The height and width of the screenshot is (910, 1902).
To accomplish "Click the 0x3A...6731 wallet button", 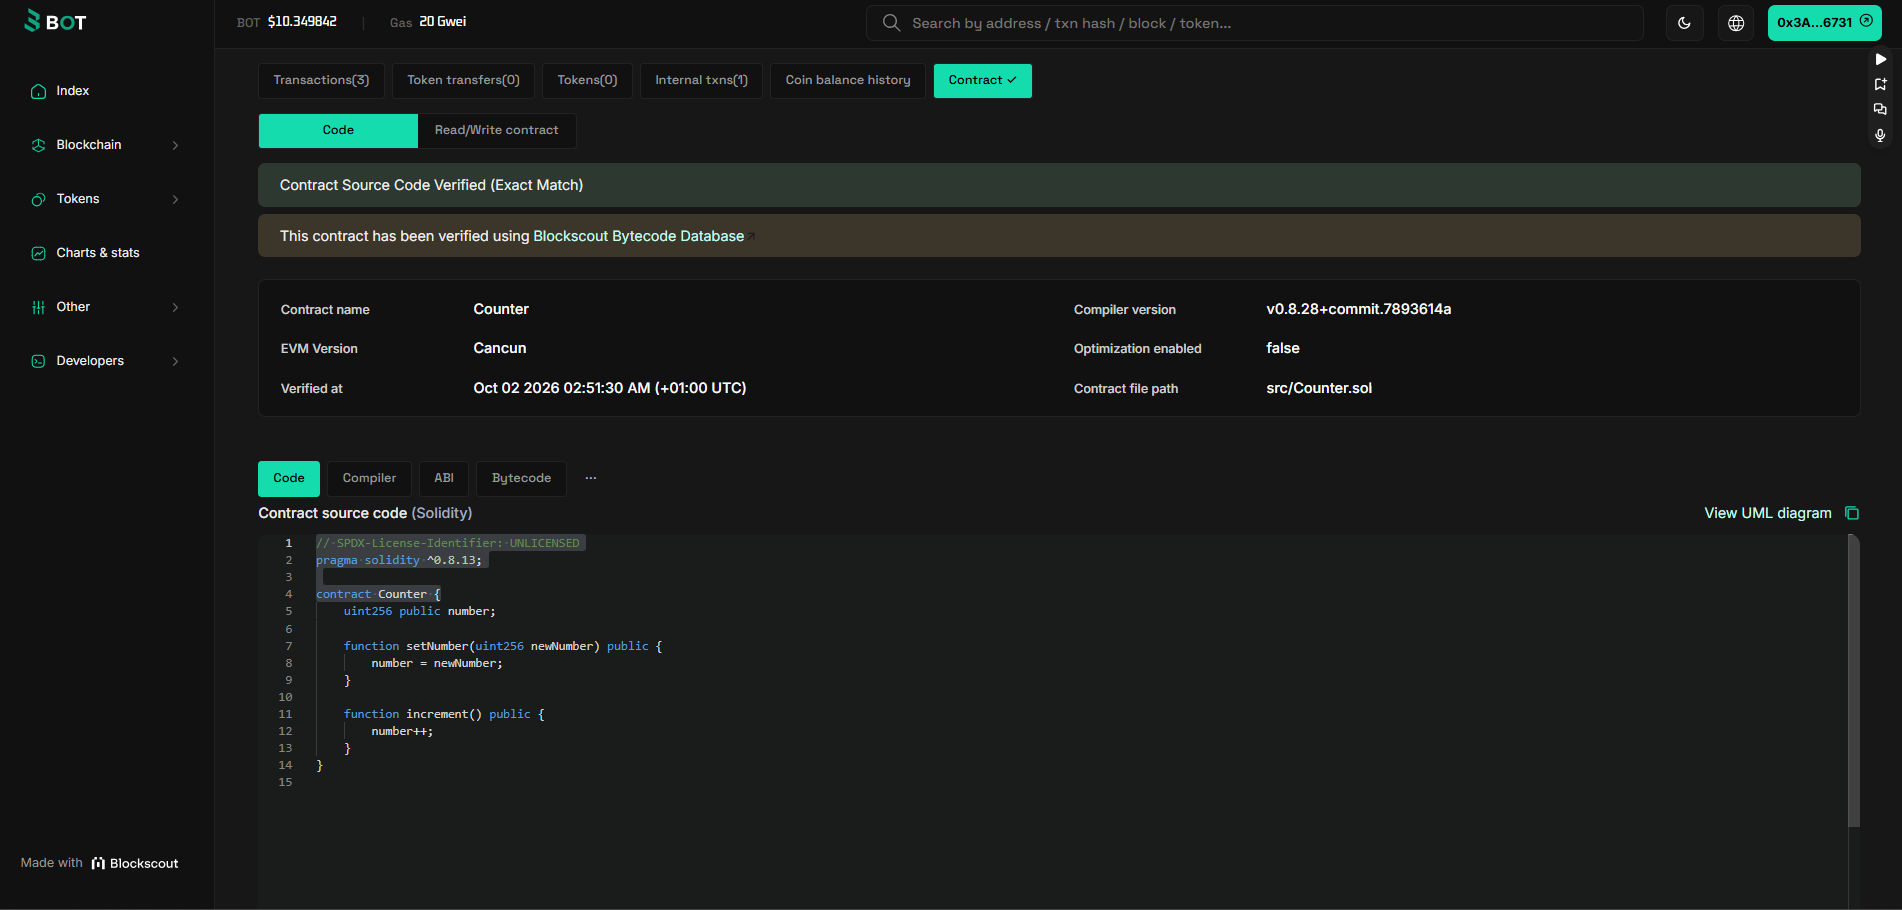I will 1824,23.
